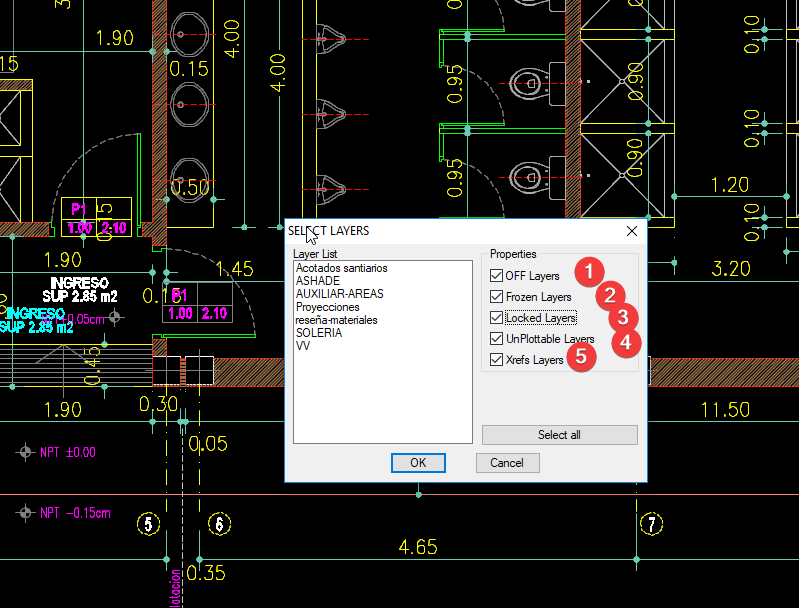The width and height of the screenshot is (799, 608).
Task: Click the white INGRESO SUP 2.85 m2 label
Action: (x=80, y=289)
